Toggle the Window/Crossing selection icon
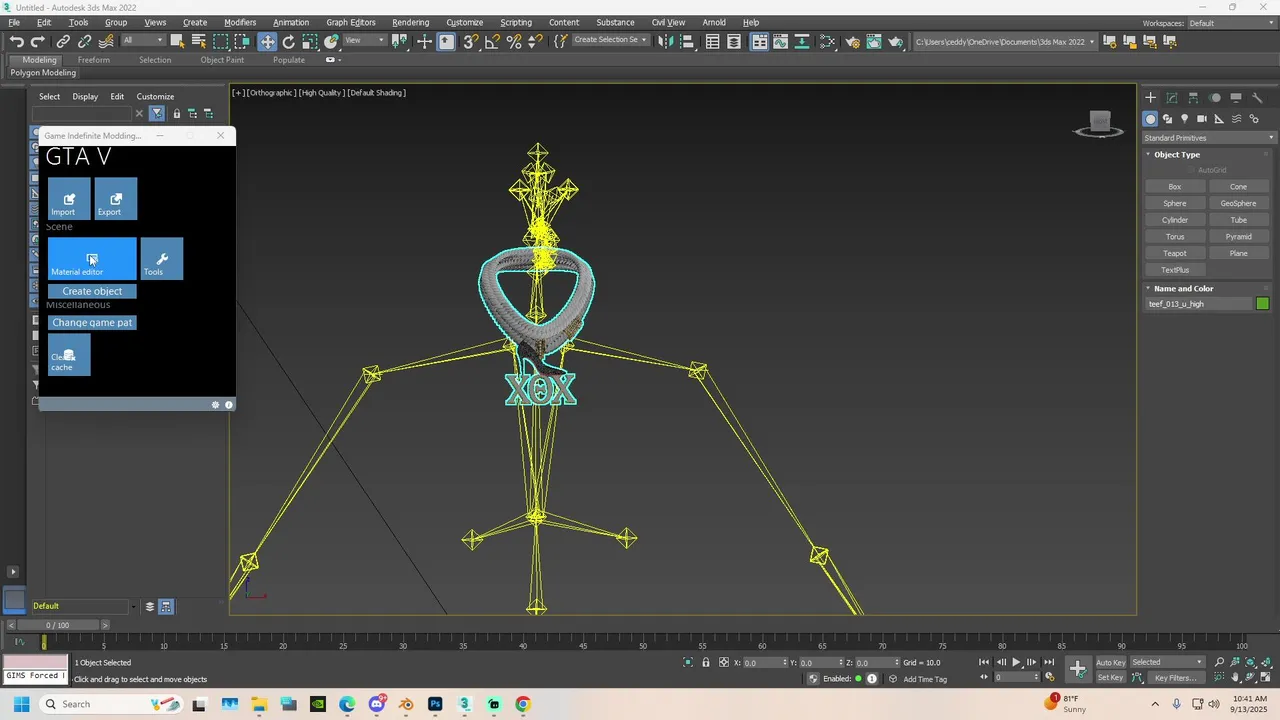This screenshot has height=720, width=1280. click(x=242, y=41)
